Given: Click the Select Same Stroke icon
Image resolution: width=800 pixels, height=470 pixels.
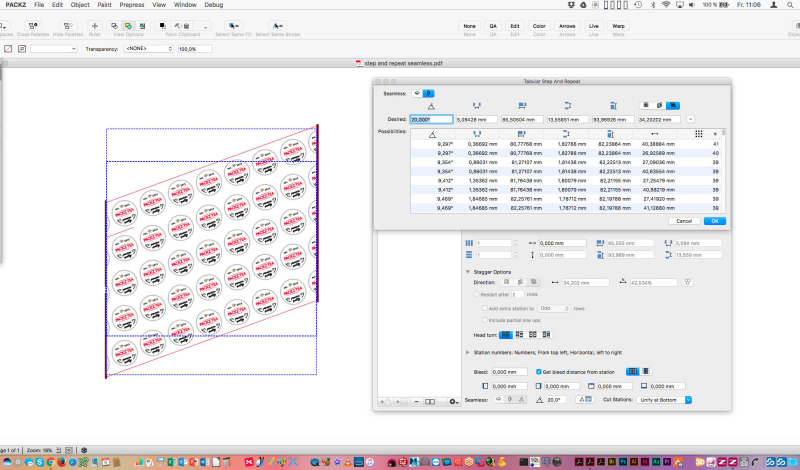Looking at the screenshot, I should tap(277, 26).
